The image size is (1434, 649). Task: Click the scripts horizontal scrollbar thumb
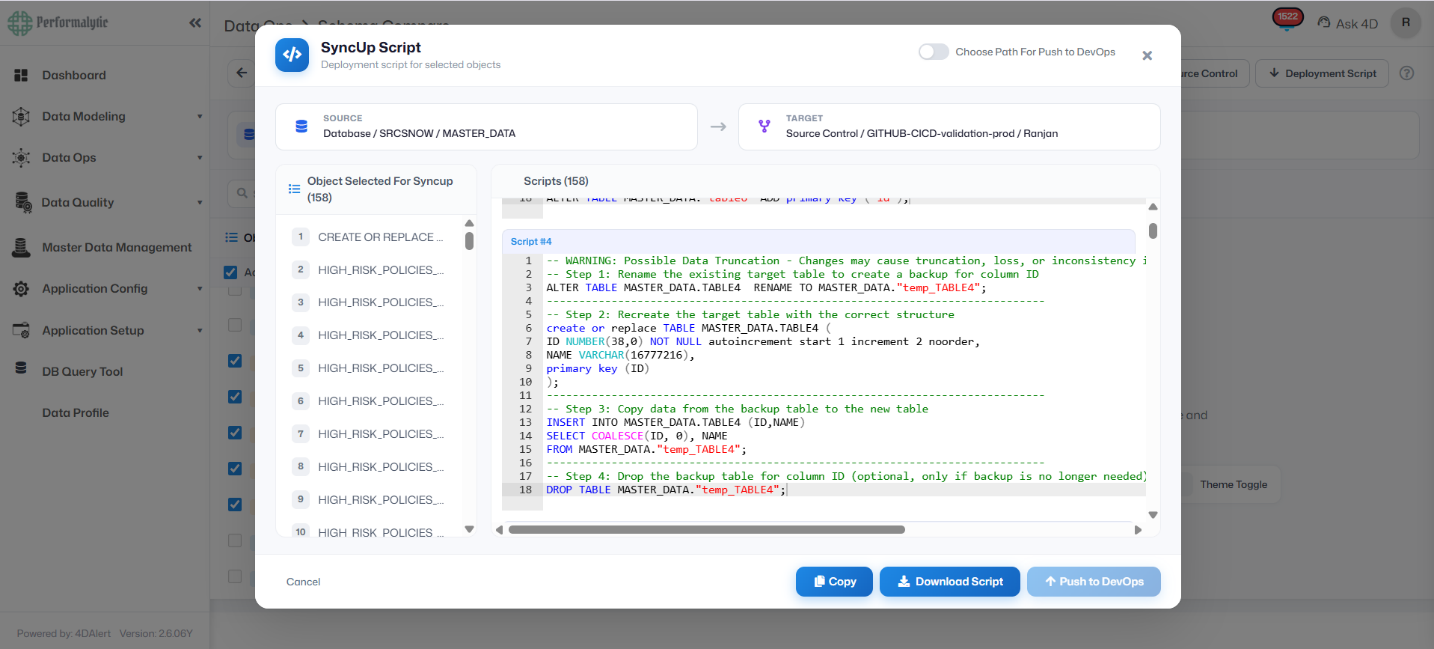pyautogui.click(x=706, y=530)
